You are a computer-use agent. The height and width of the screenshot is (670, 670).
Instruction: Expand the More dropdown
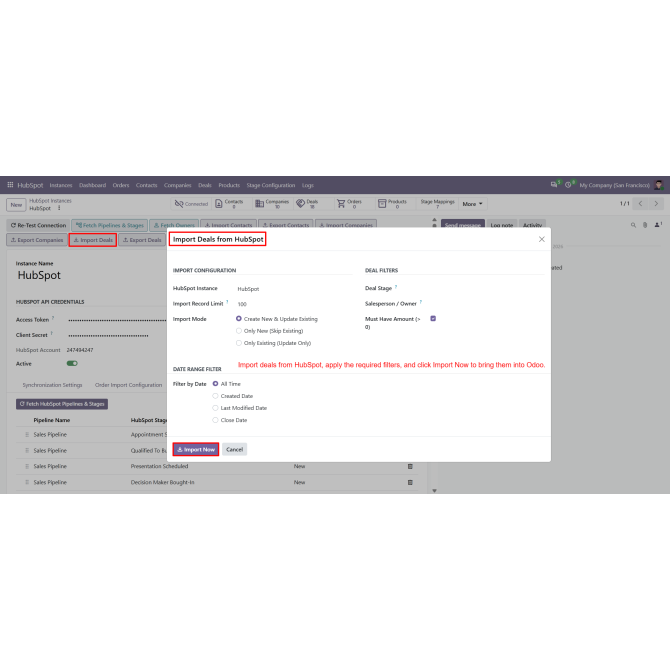[x=472, y=204]
